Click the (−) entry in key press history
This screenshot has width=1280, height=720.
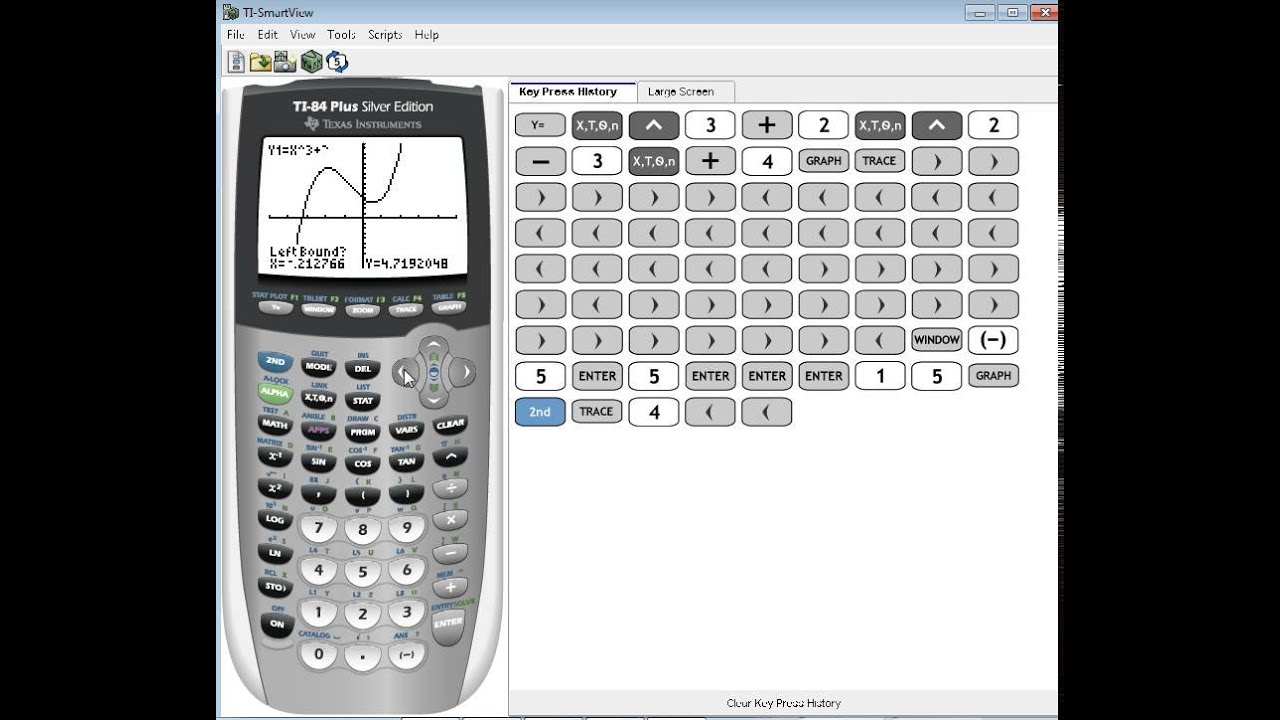coord(993,340)
